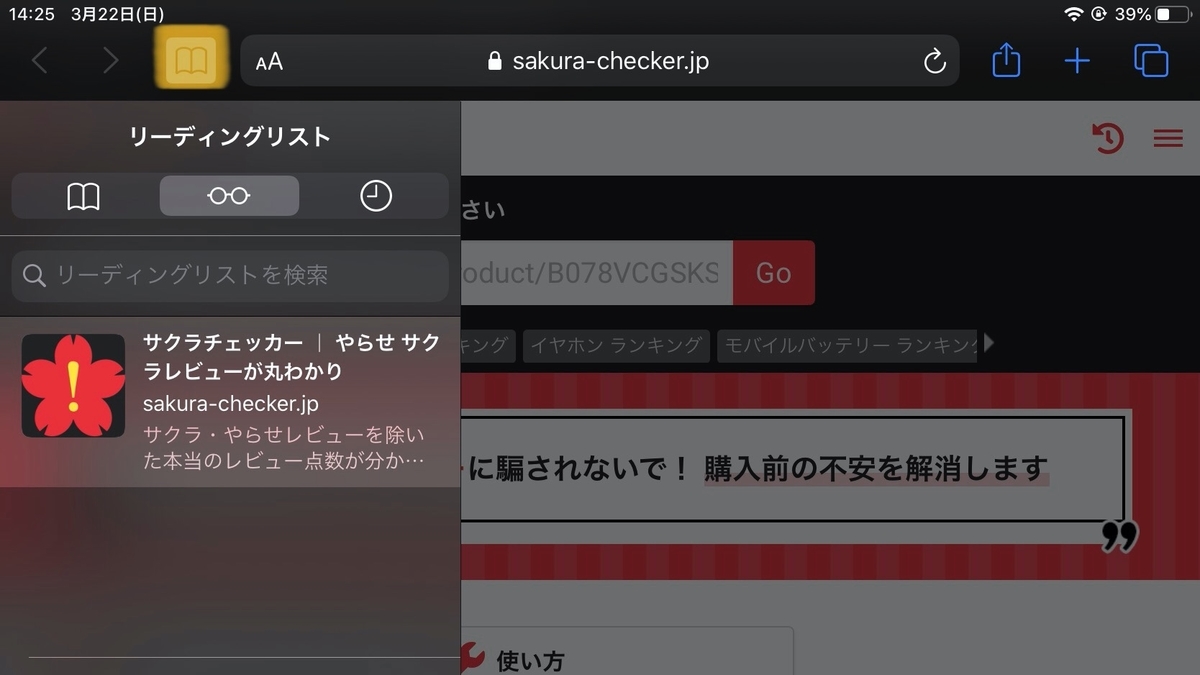Open the search icon in Reading List search
Image resolution: width=1200 pixels, height=675 pixels.
[x=33, y=276]
